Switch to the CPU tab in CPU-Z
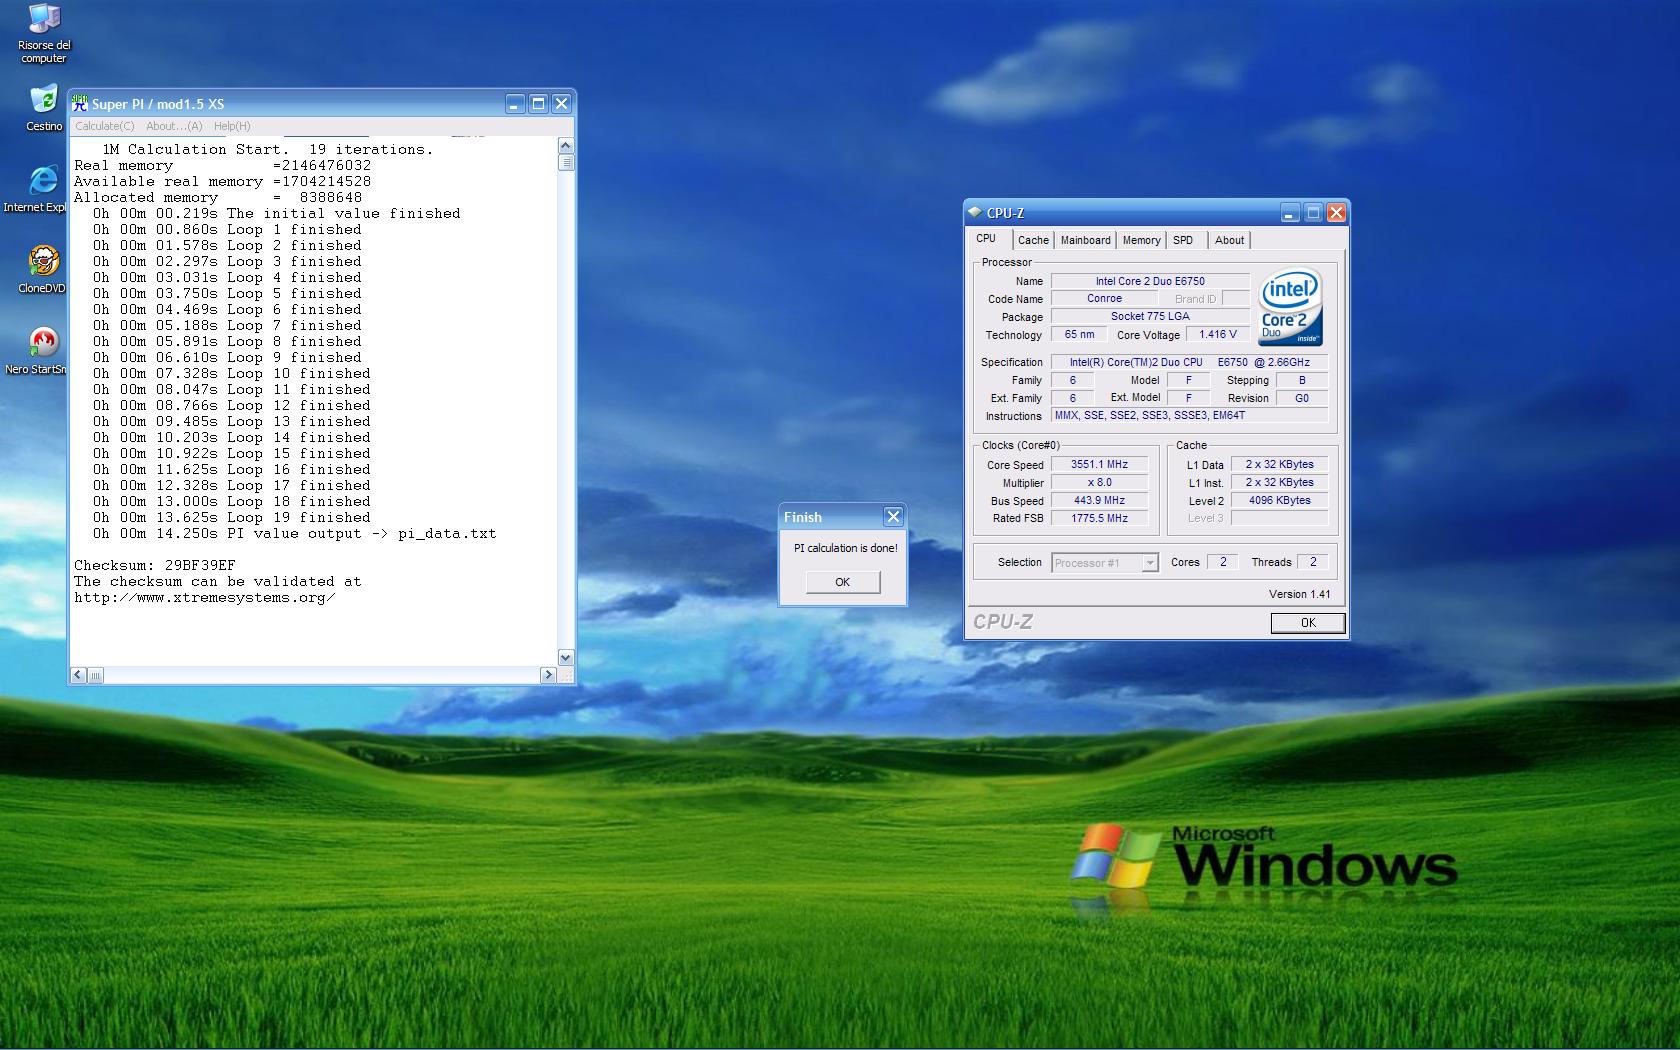 [986, 239]
